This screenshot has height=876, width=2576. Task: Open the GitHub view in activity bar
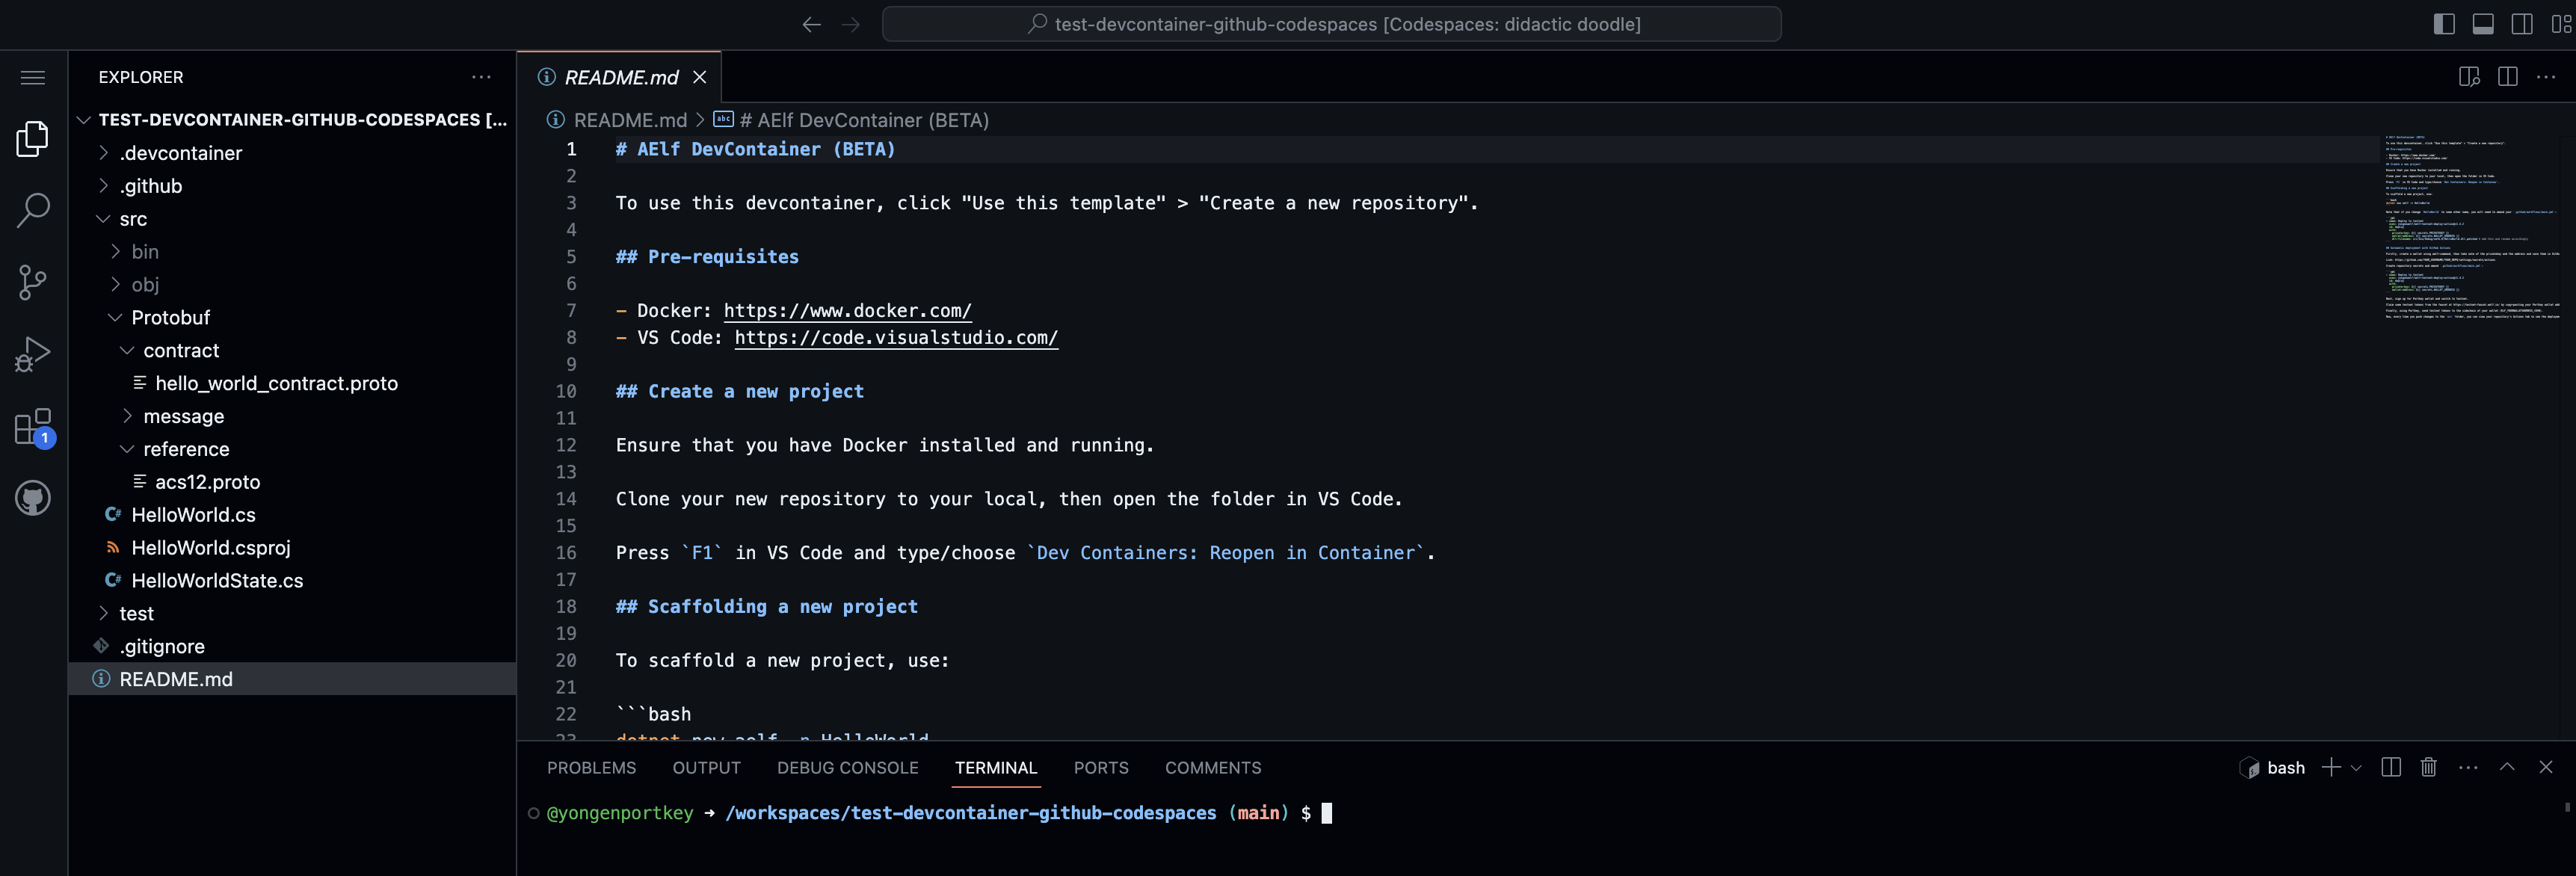coord(33,498)
